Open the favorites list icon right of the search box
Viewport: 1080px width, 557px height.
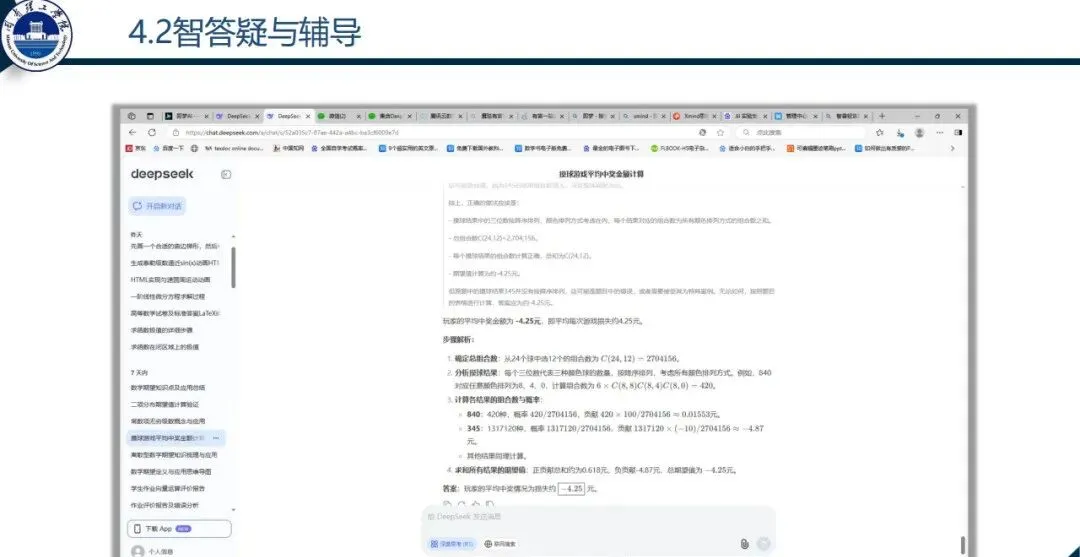880,132
